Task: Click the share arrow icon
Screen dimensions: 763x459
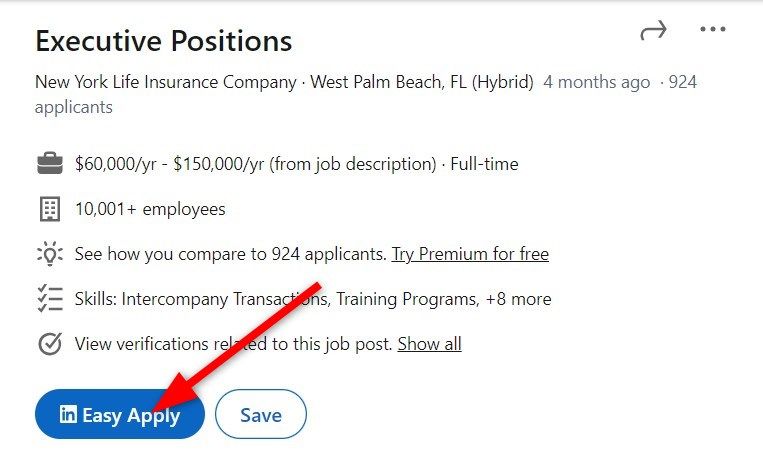Action: point(653,30)
